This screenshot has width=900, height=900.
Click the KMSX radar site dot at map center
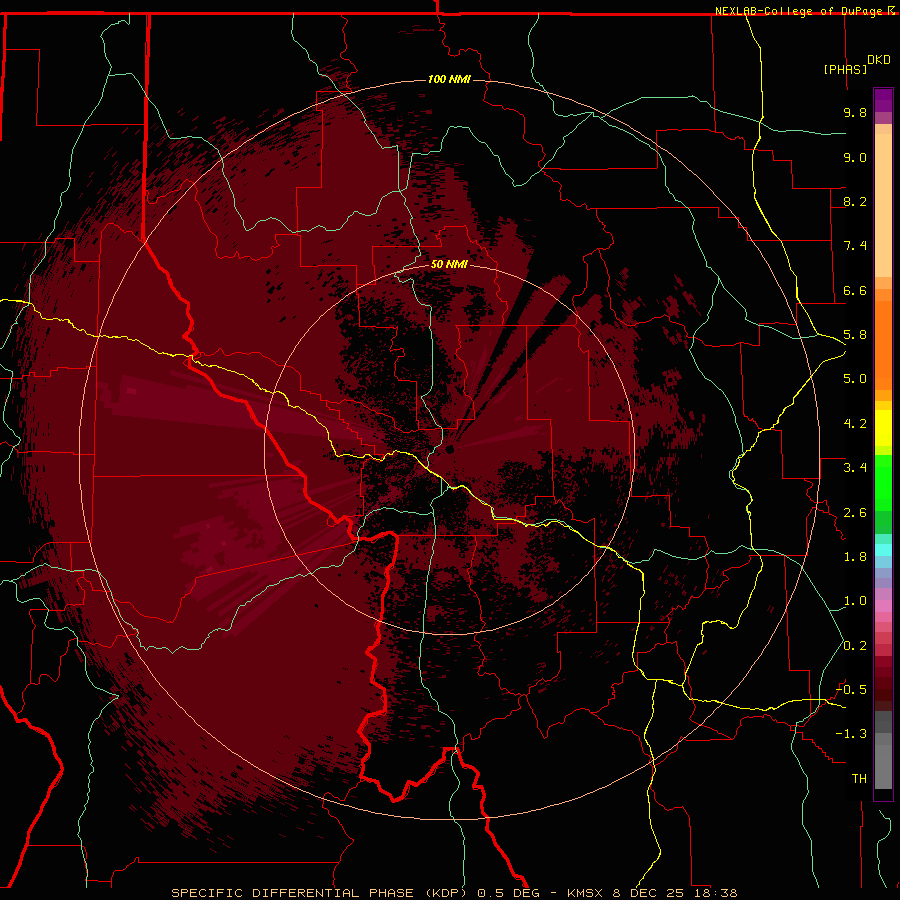450,449
